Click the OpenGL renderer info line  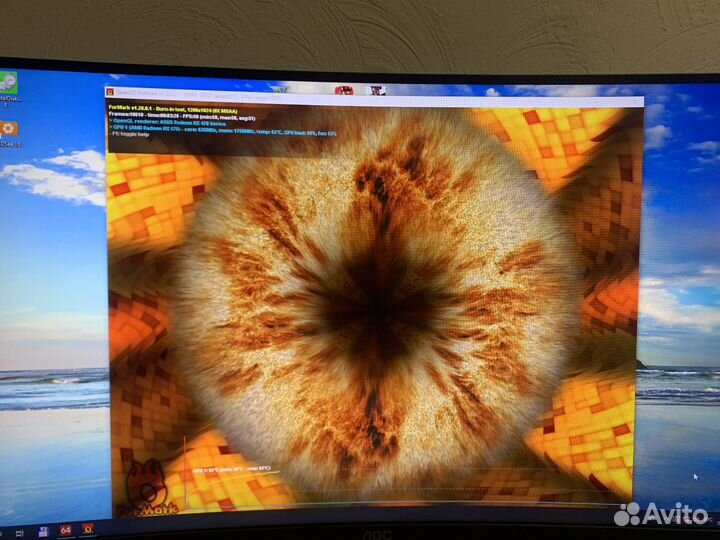[168, 121]
